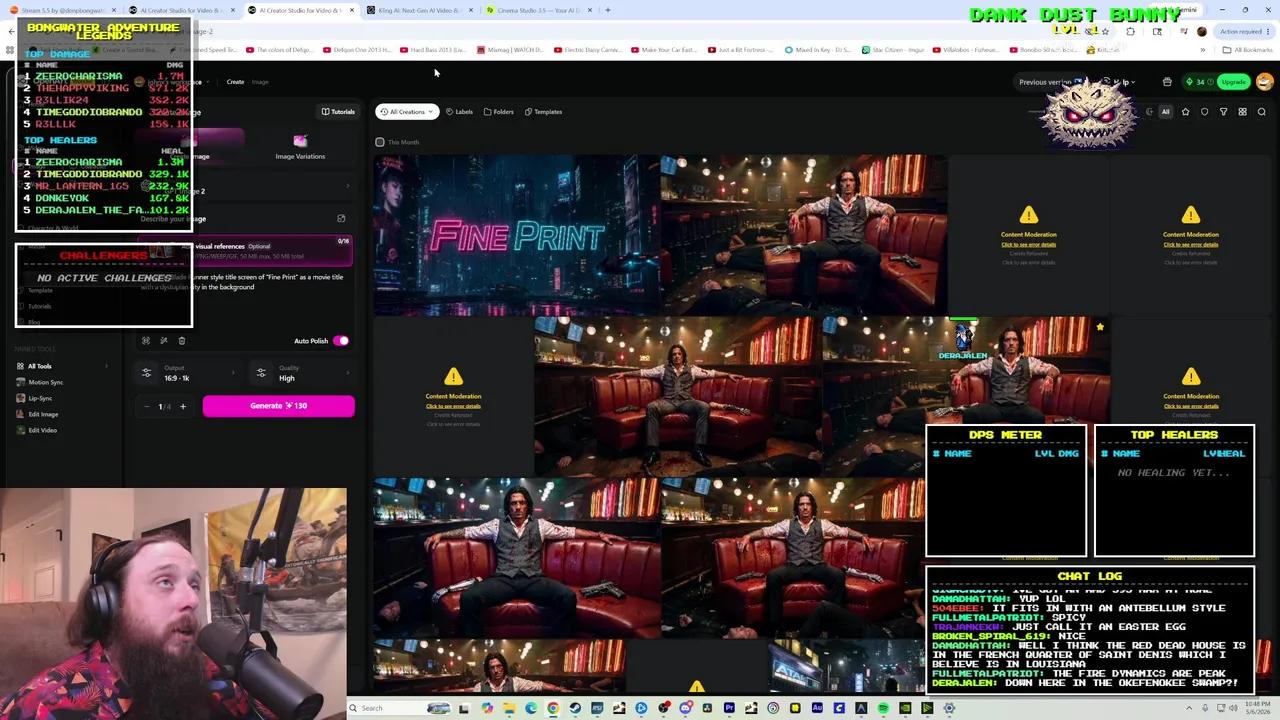Screen dimensions: 1280x720
Task: Open the gift box icon in the header
Action: pyautogui.click(x=1167, y=82)
